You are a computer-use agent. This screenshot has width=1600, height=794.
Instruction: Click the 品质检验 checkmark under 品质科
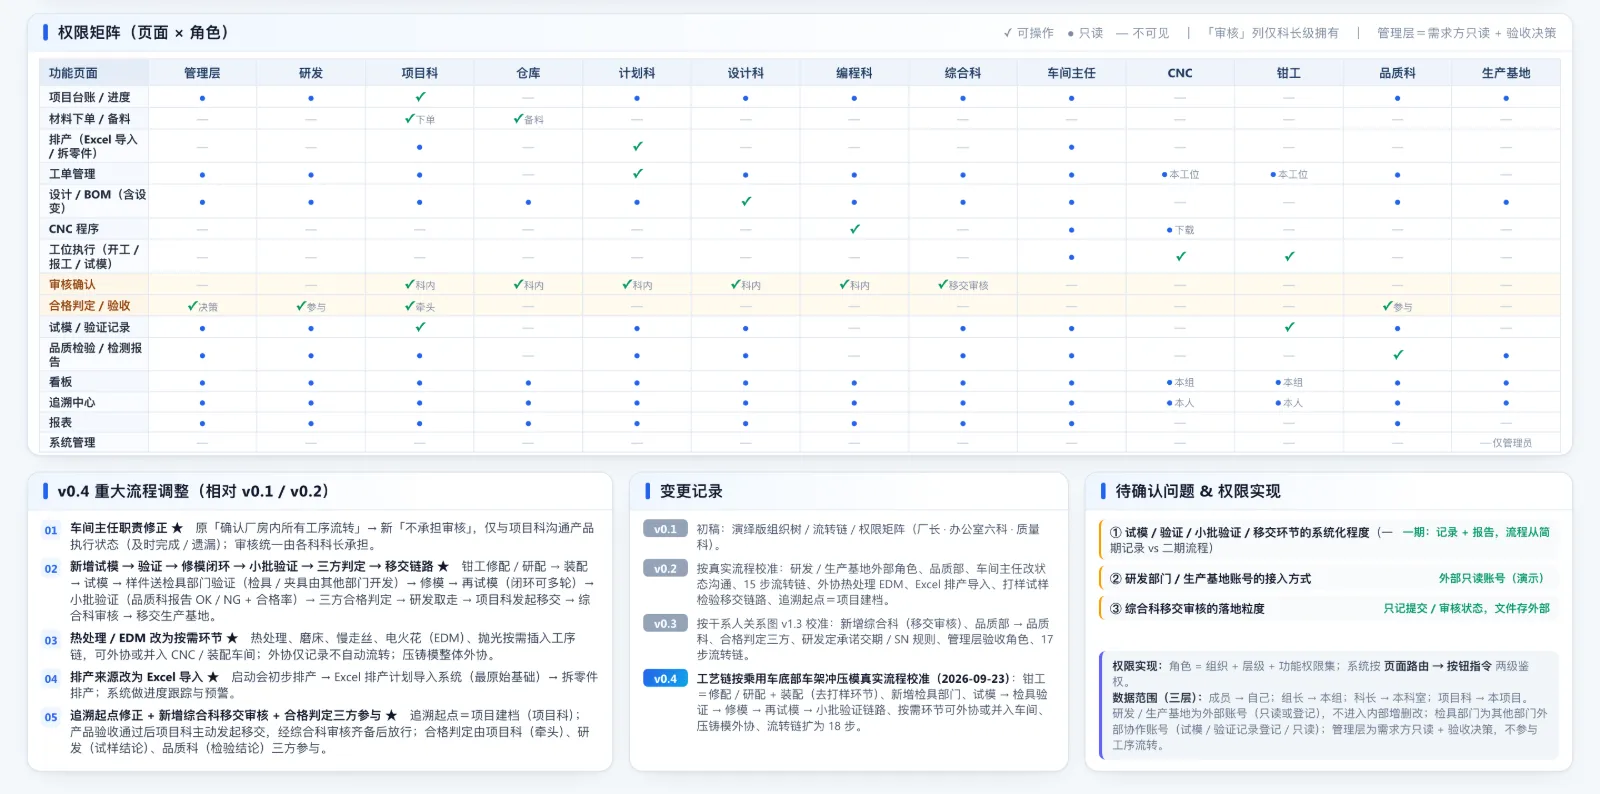coord(1398,354)
